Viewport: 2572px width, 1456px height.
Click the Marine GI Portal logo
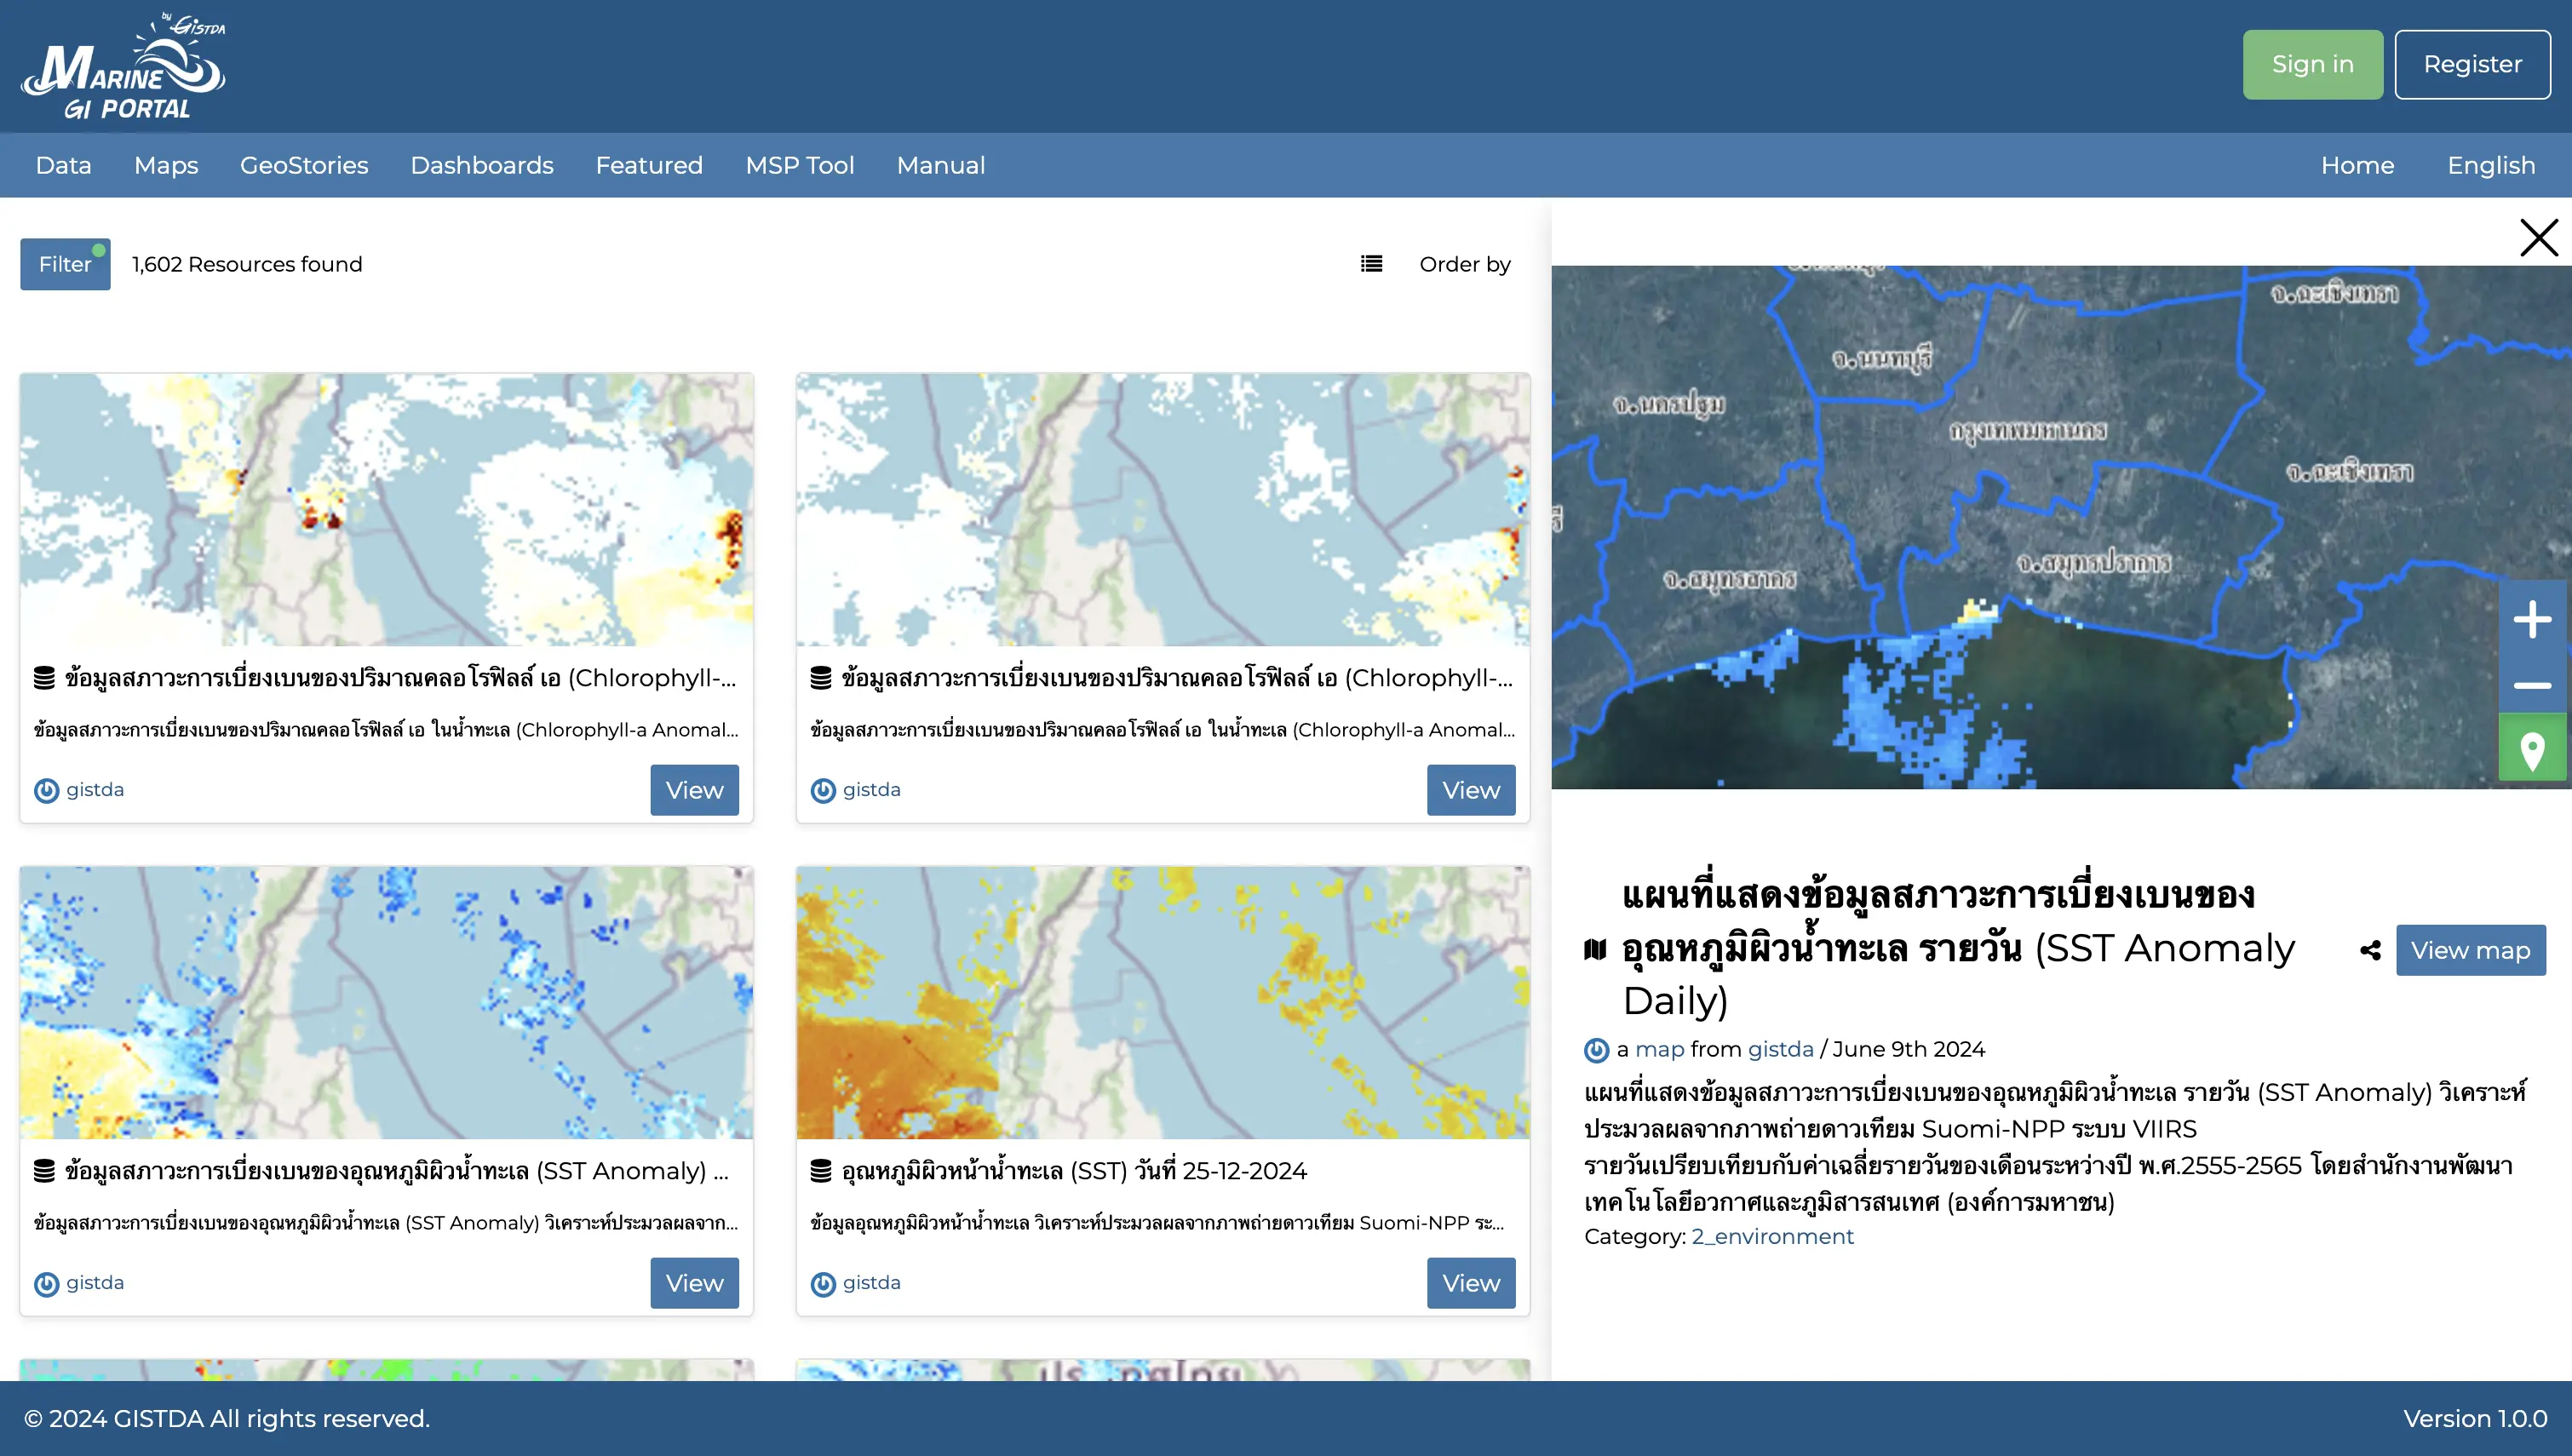(x=124, y=67)
